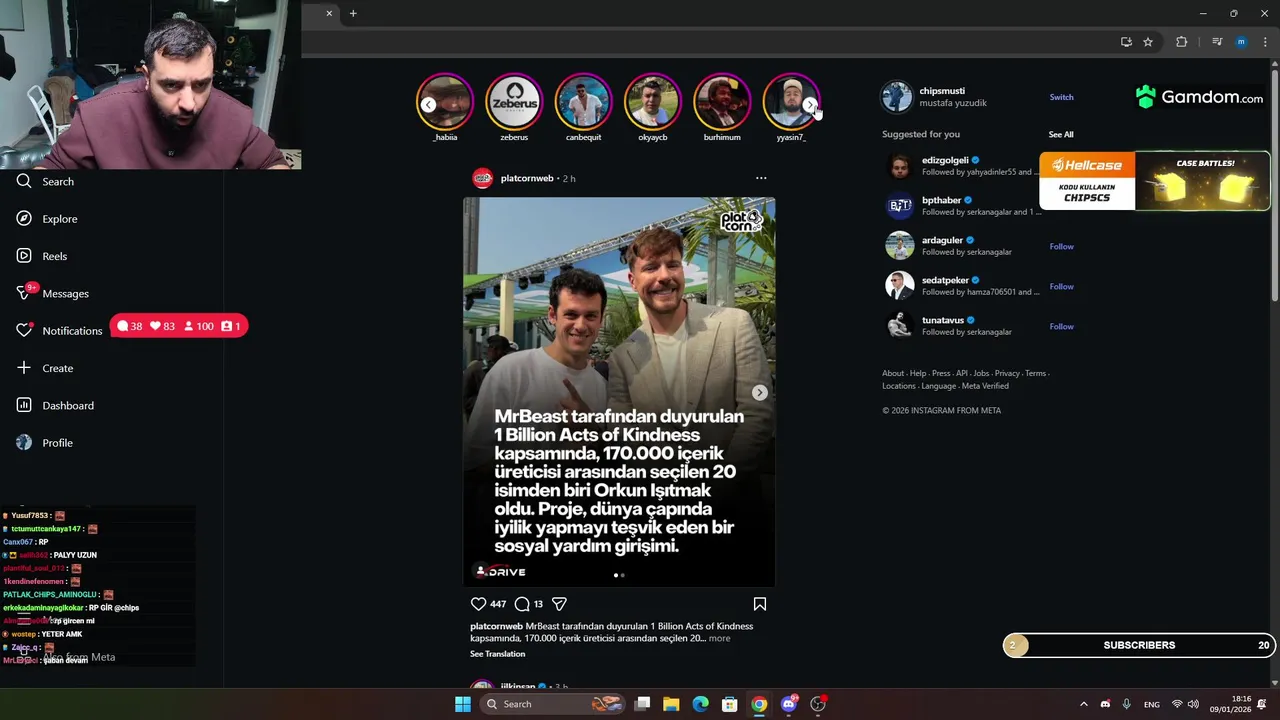Open chipsmusti account avatar
This screenshot has width=1280, height=720.
[897, 97]
